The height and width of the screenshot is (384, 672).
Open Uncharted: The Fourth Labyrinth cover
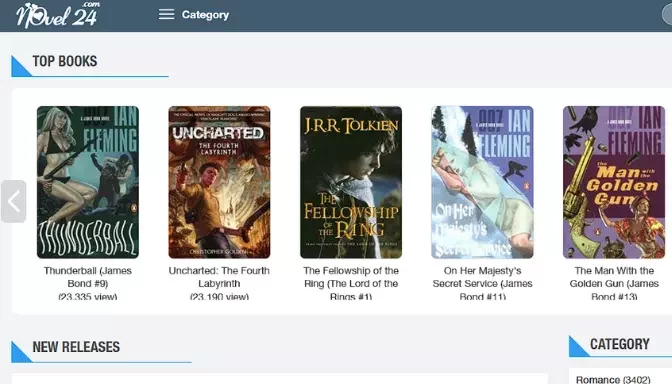point(219,182)
